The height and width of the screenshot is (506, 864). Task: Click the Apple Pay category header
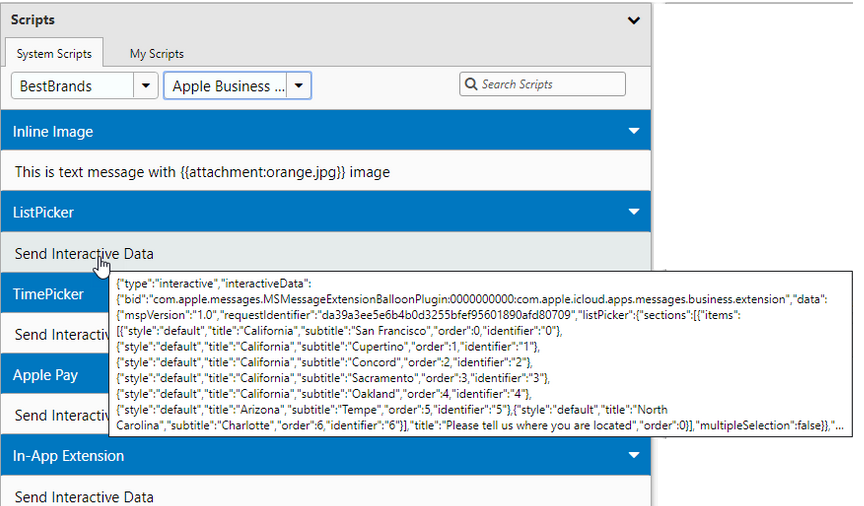tap(46, 375)
